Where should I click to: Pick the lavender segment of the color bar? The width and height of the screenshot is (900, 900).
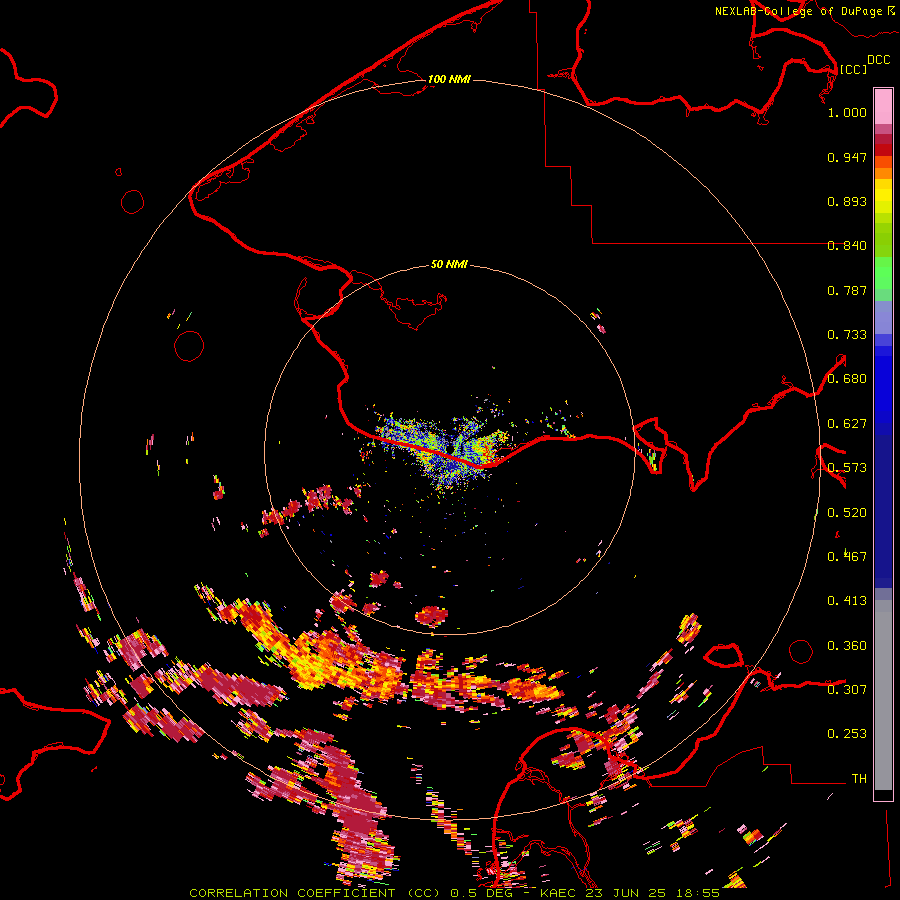click(883, 317)
